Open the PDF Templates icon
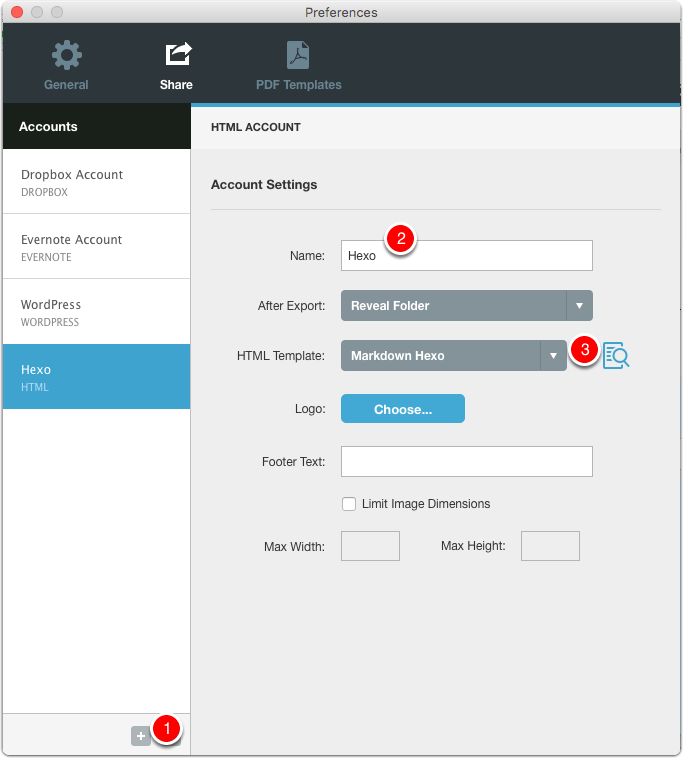The height and width of the screenshot is (758, 683). [x=298, y=55]
